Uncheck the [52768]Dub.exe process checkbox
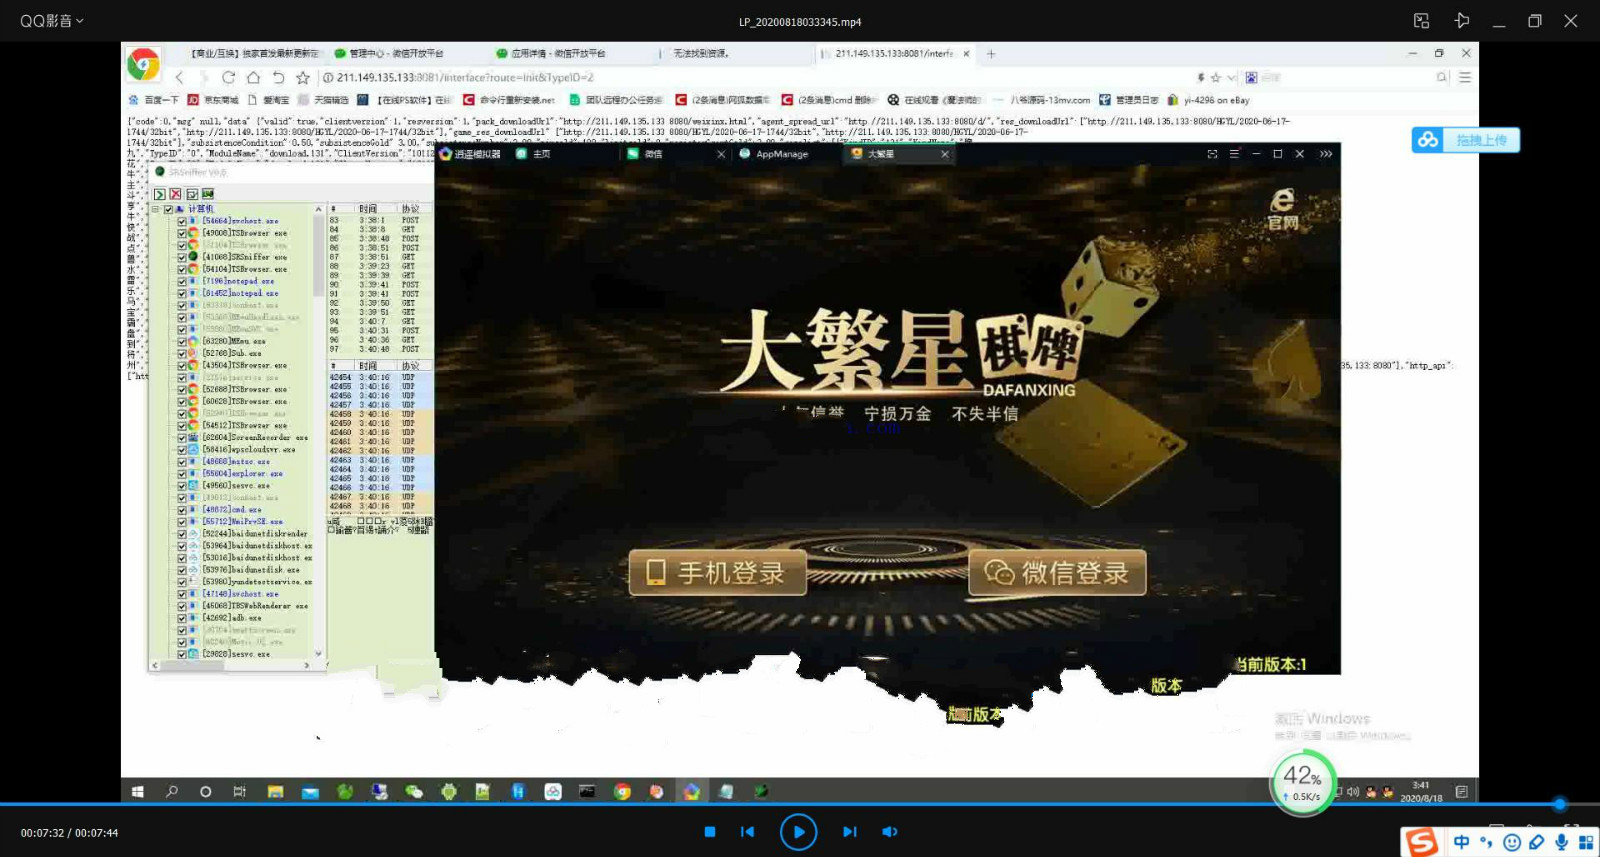Image resolution: width=1600 pixels, height=857 pixels. pyautogui.click(x=181, y=353)
